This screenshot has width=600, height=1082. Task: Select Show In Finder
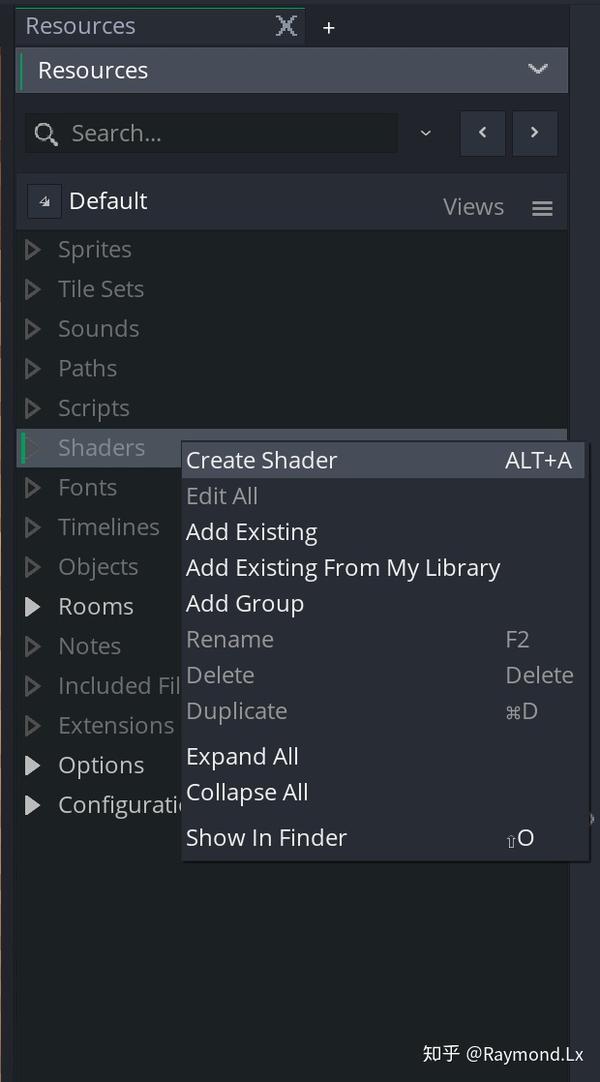(x=267, y=837)
